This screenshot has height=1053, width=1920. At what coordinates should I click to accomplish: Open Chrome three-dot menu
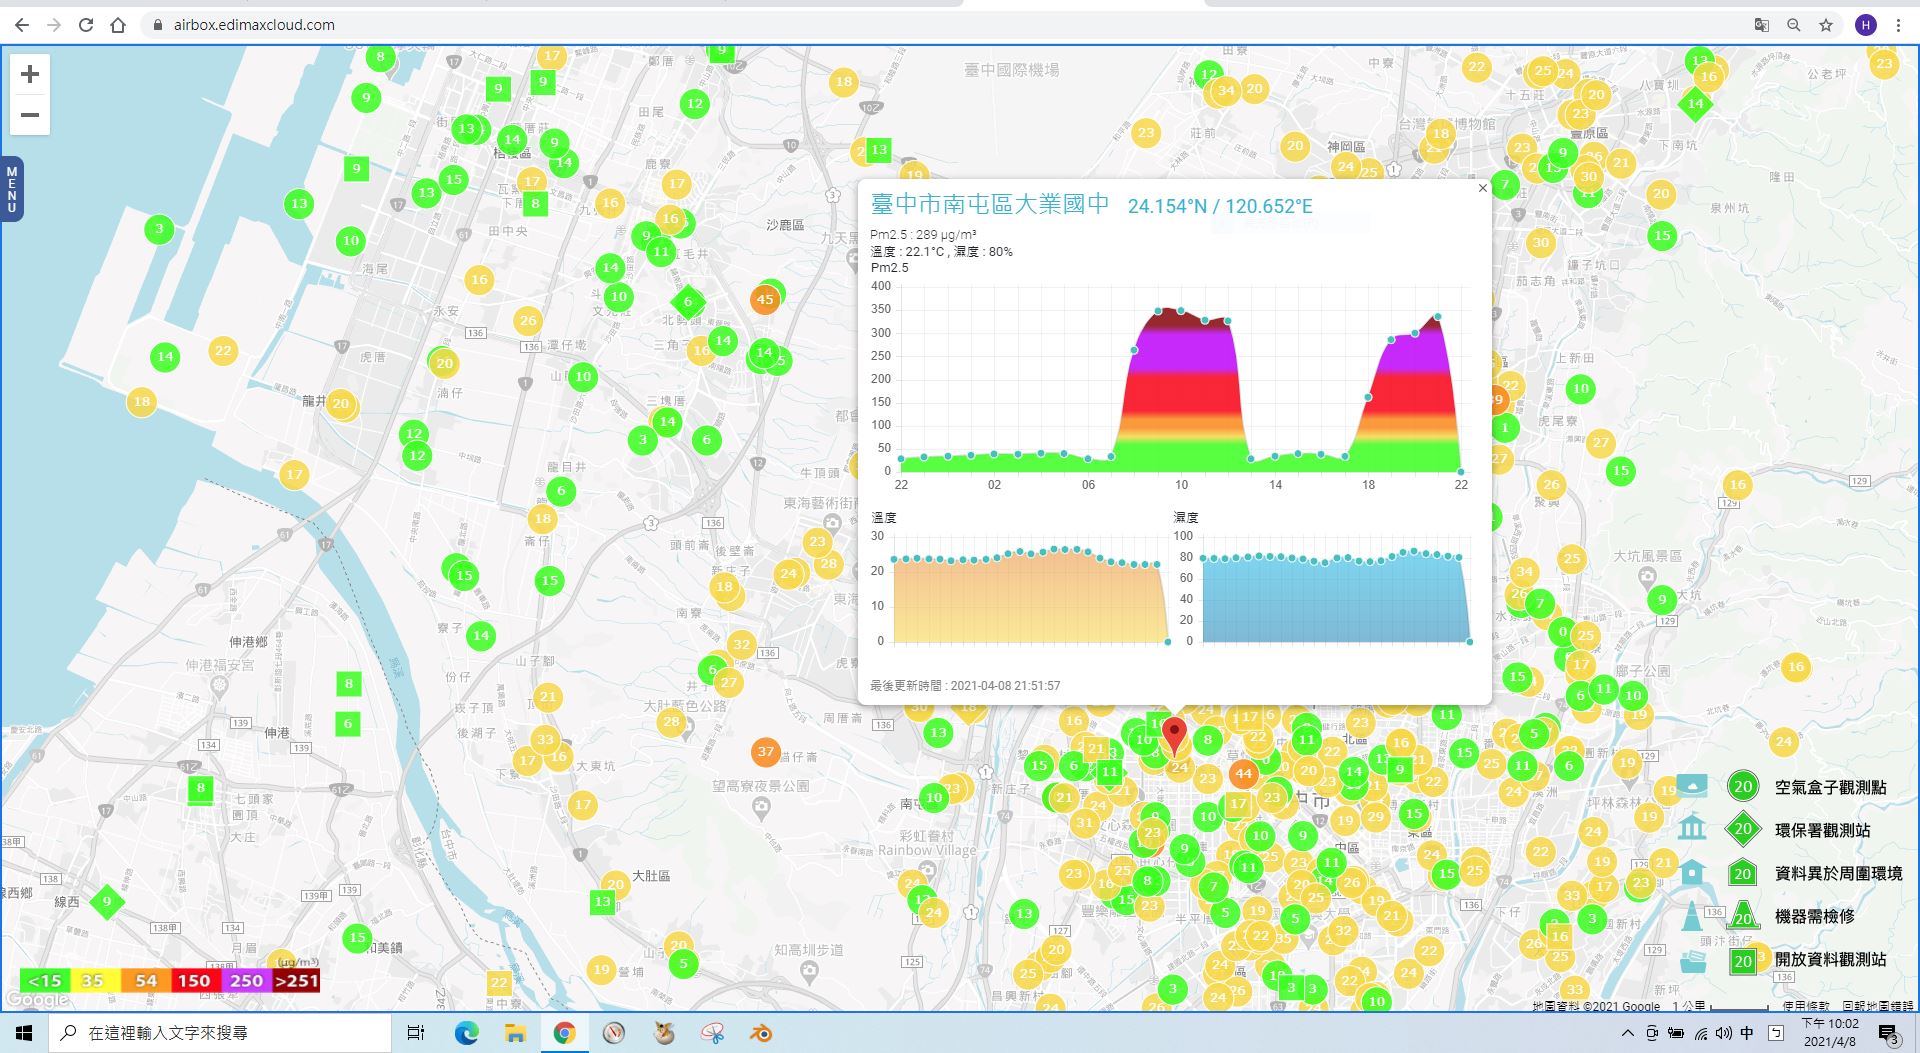pyautogui.click(x=1898, y=25)
